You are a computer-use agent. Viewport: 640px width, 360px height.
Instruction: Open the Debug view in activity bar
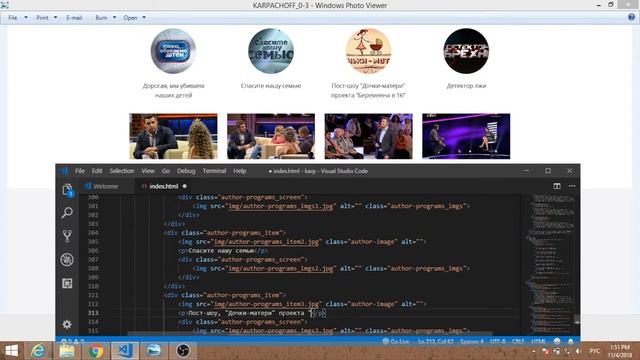pos(67,260)
